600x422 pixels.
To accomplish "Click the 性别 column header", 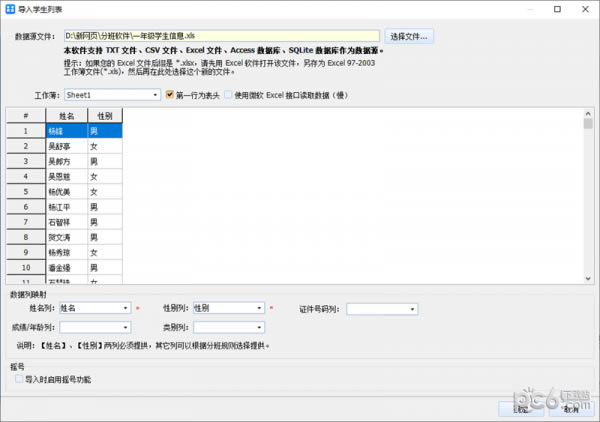I will point(104,116).
